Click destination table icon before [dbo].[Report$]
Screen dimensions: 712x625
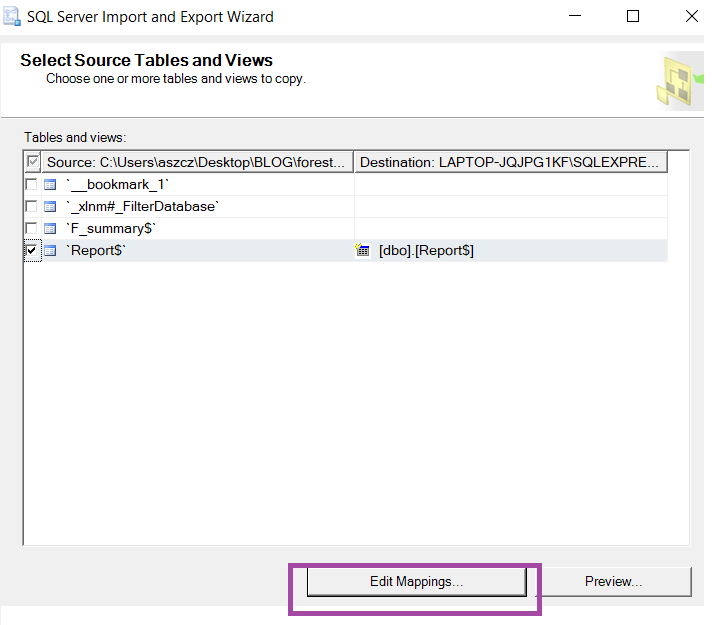click(363, 250)
